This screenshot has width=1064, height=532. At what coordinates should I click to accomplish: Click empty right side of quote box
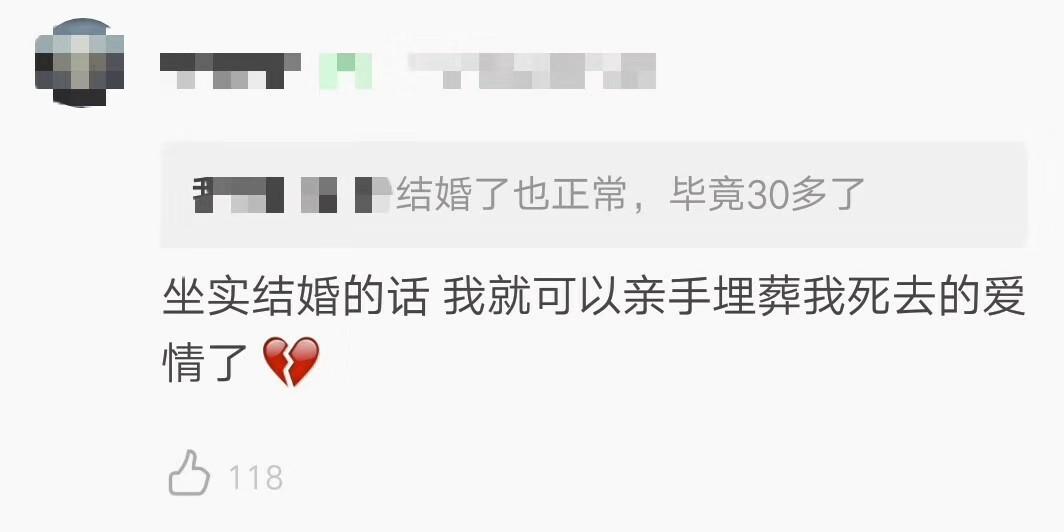coord(947,195)
